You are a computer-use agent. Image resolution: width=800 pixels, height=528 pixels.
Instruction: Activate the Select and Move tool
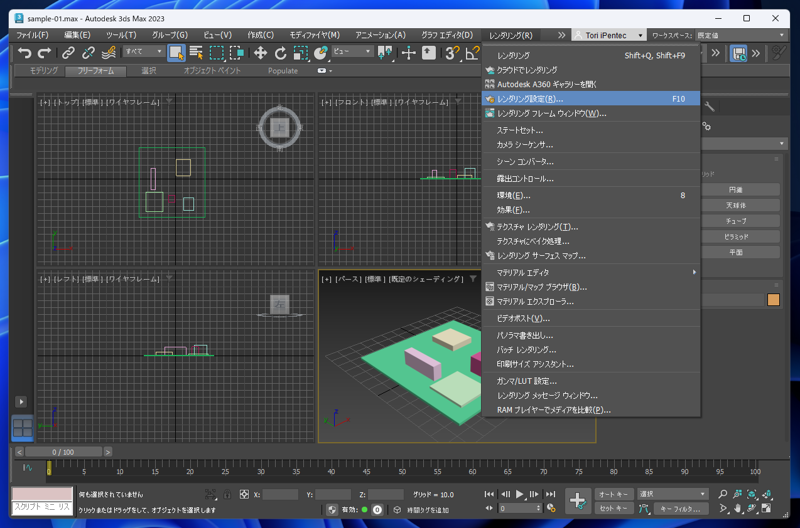click(x=260, y=53)
